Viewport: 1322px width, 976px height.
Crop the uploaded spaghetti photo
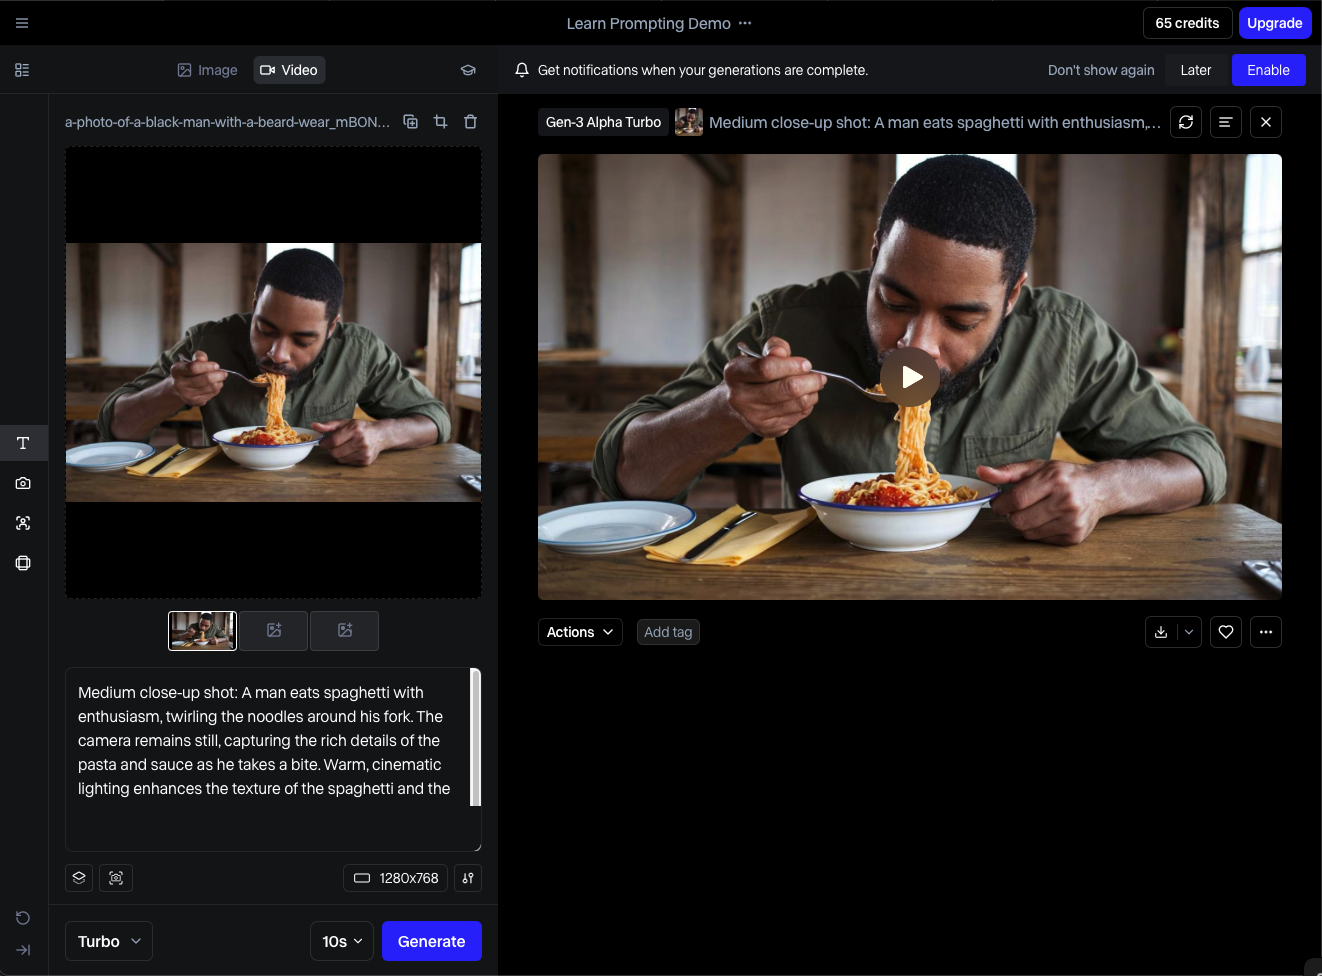pyautogui.click(x=440, y=121)
